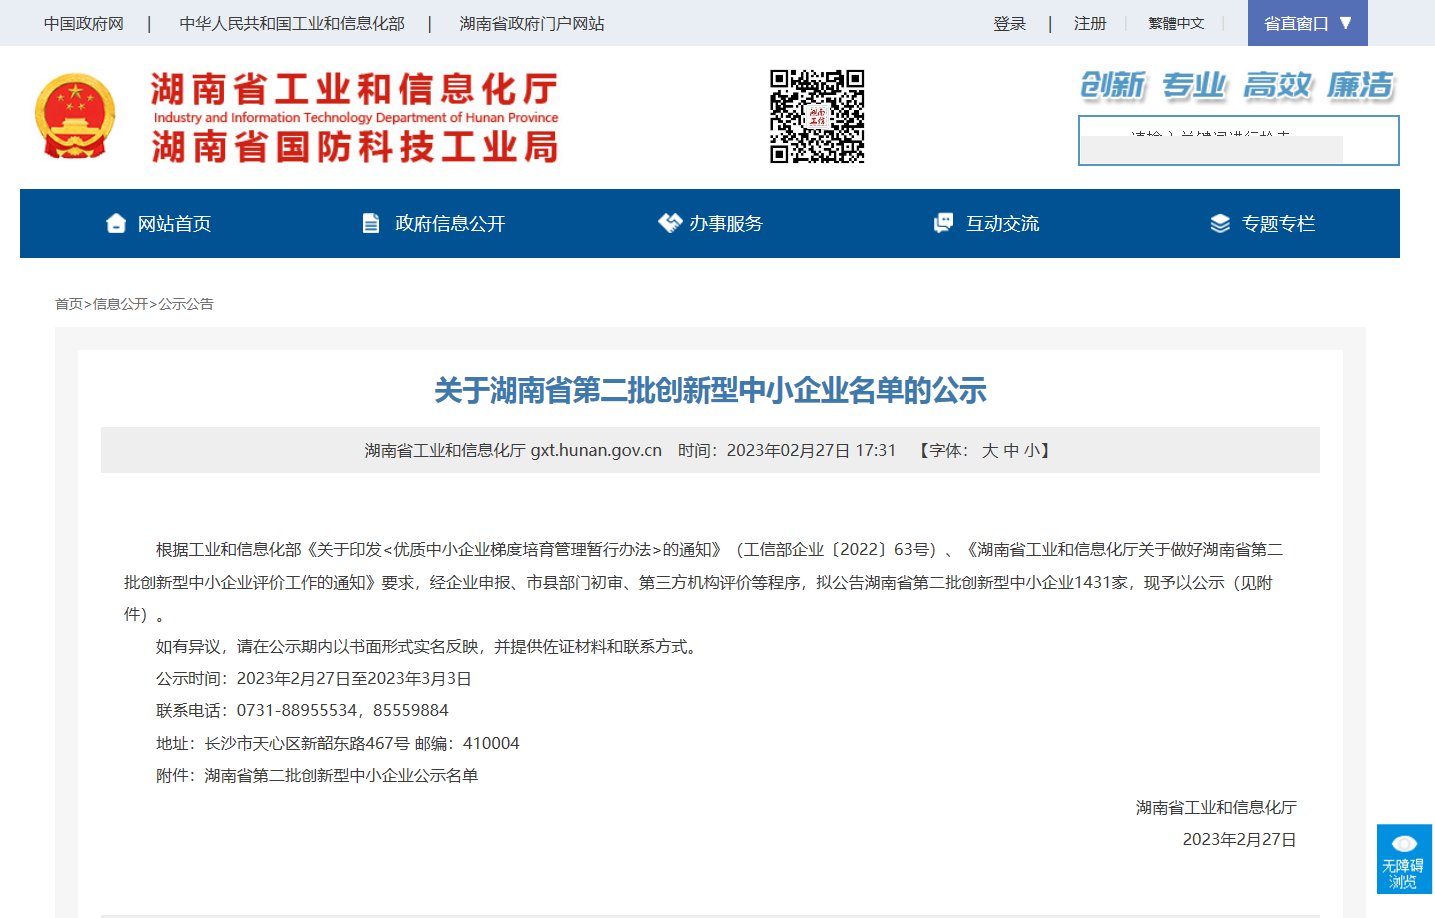Click the QR code image

pos(817,116)
